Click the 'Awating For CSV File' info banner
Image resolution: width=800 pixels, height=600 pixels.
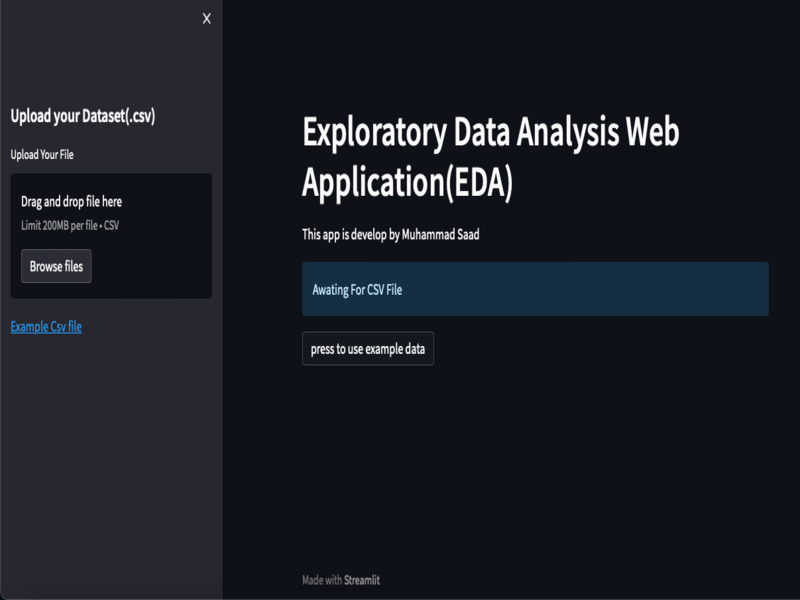pyautogui.click(x=535, y=289)
